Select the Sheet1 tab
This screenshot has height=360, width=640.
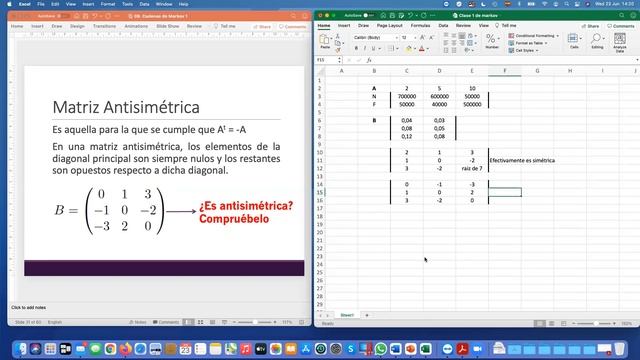[347, 315]
